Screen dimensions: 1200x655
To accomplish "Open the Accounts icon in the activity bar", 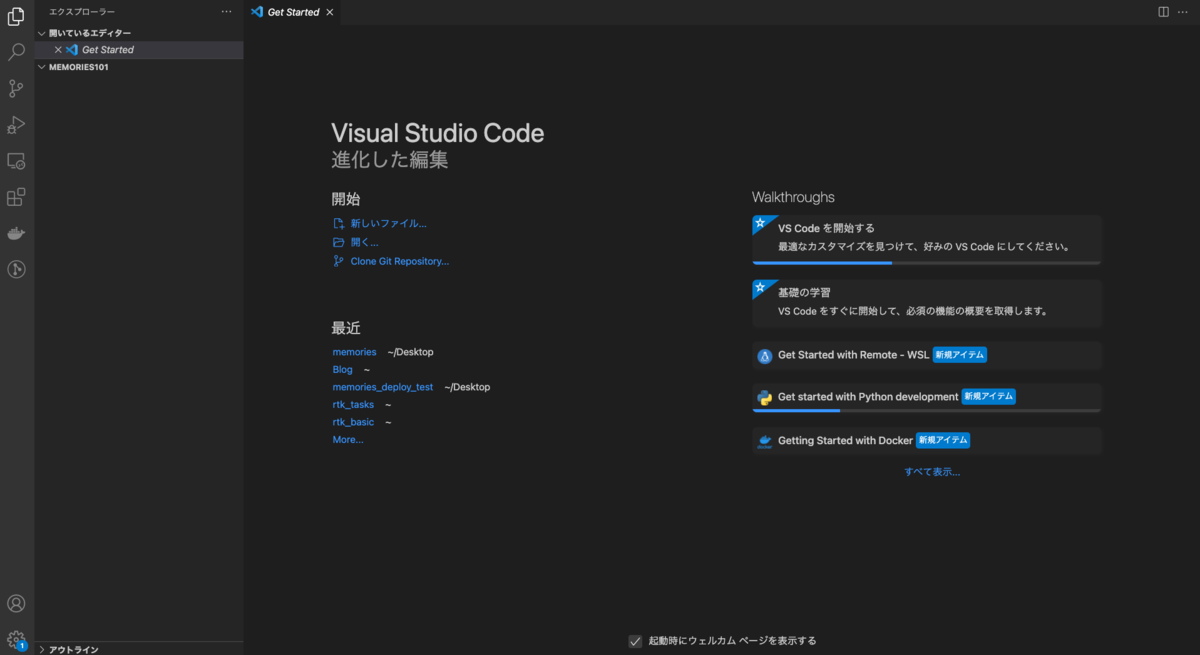I will 15,603.
